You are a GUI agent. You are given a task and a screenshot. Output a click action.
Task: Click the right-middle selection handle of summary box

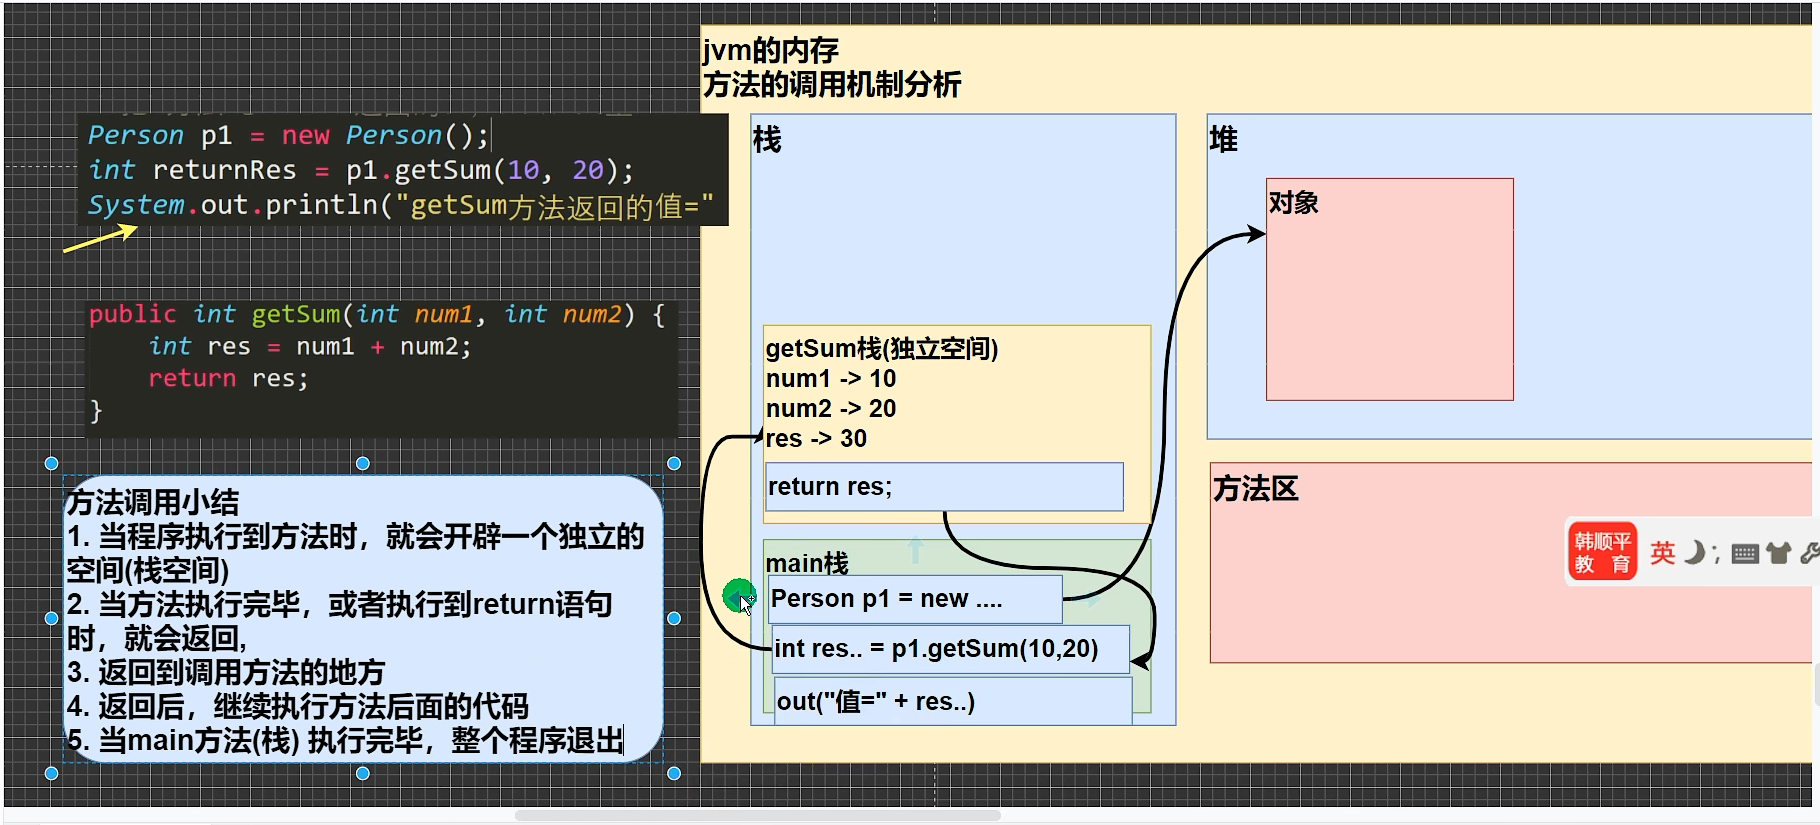point(674,618)
